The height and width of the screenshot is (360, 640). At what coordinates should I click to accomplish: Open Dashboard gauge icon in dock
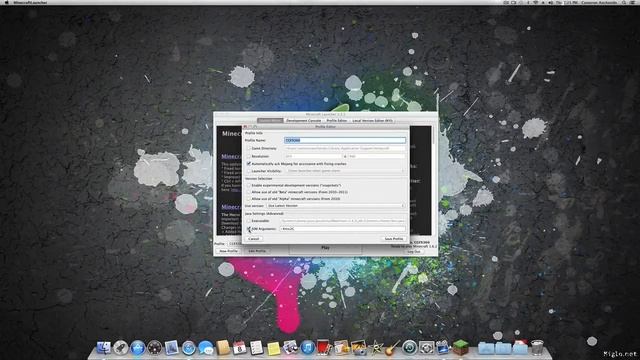coord(155,348)
